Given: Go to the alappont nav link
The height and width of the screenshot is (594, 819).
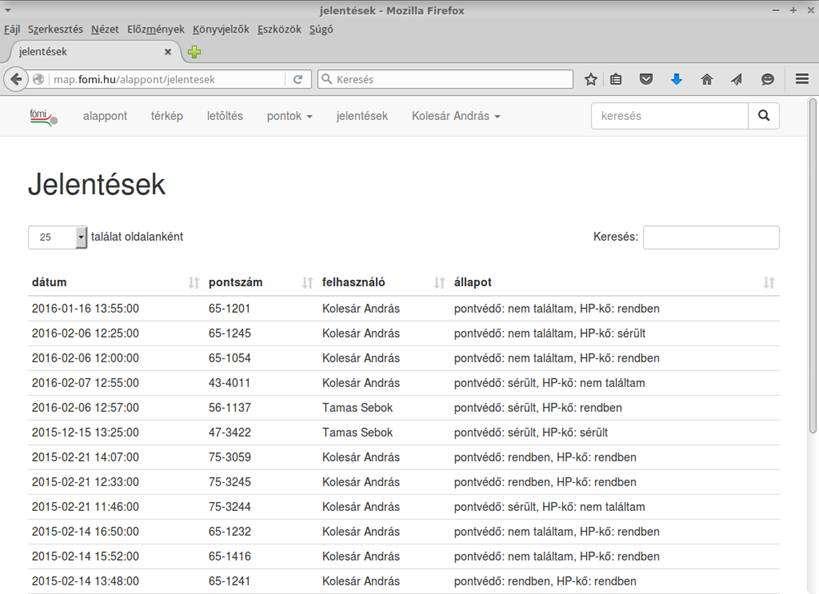Looking at the screenshot, I should pyautogui.click(x=105, y=116).
